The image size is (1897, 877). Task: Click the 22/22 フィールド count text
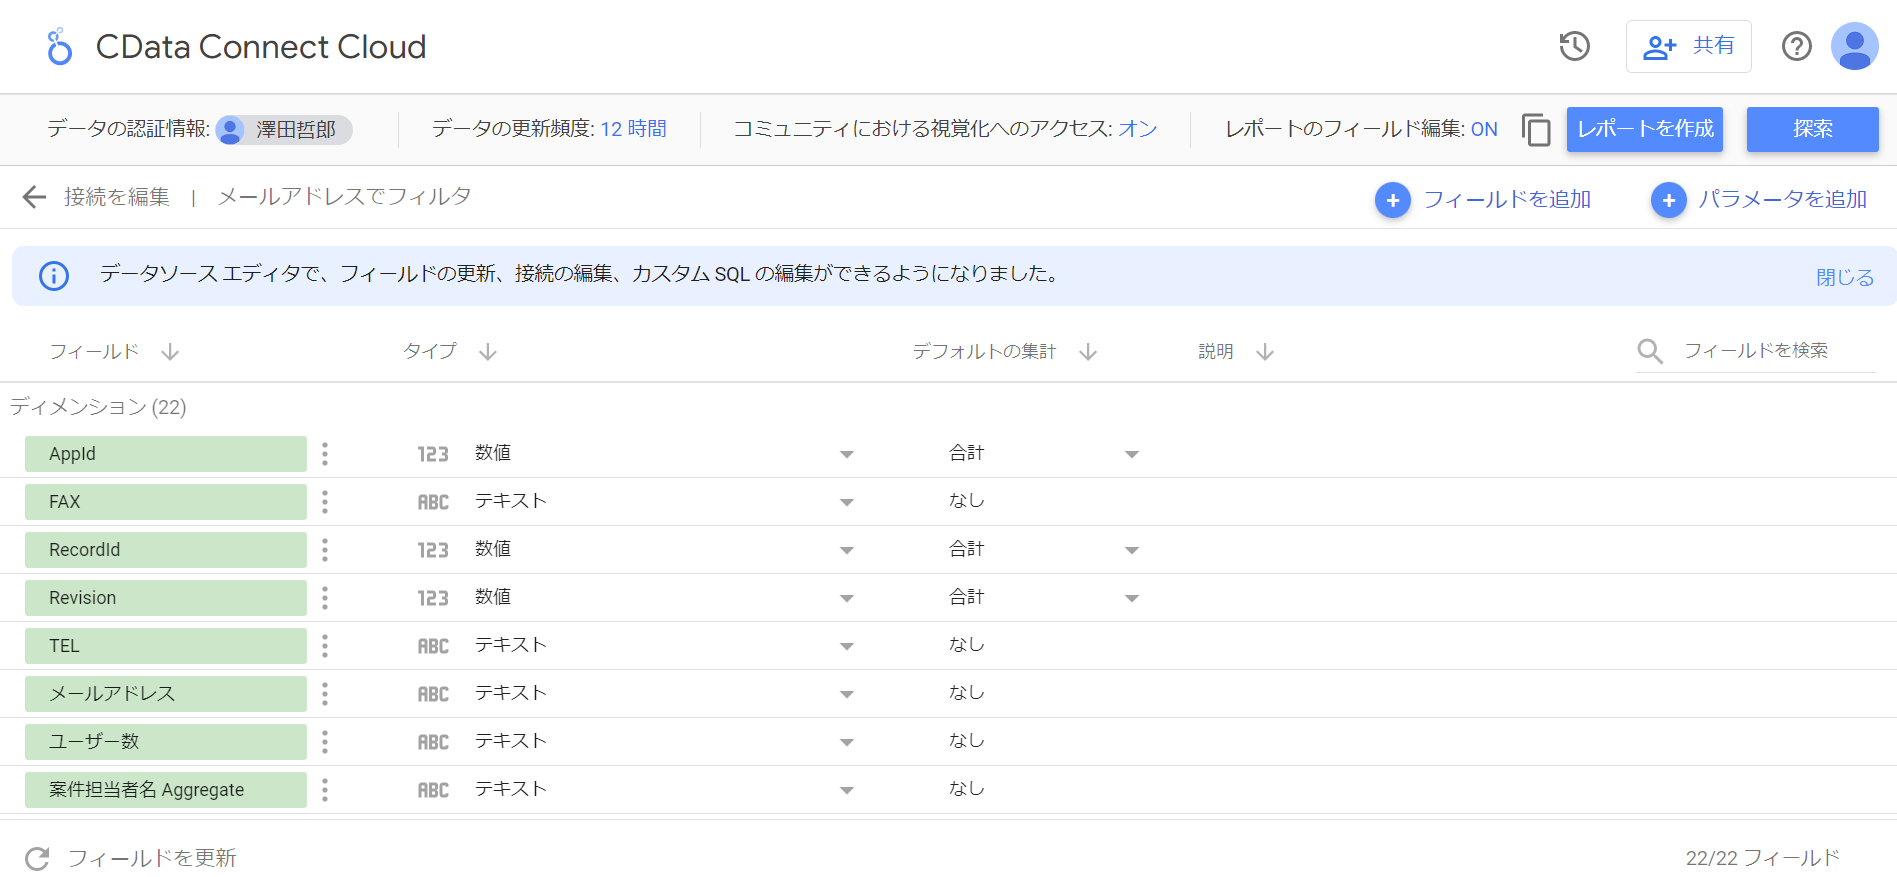point(1762,858)
